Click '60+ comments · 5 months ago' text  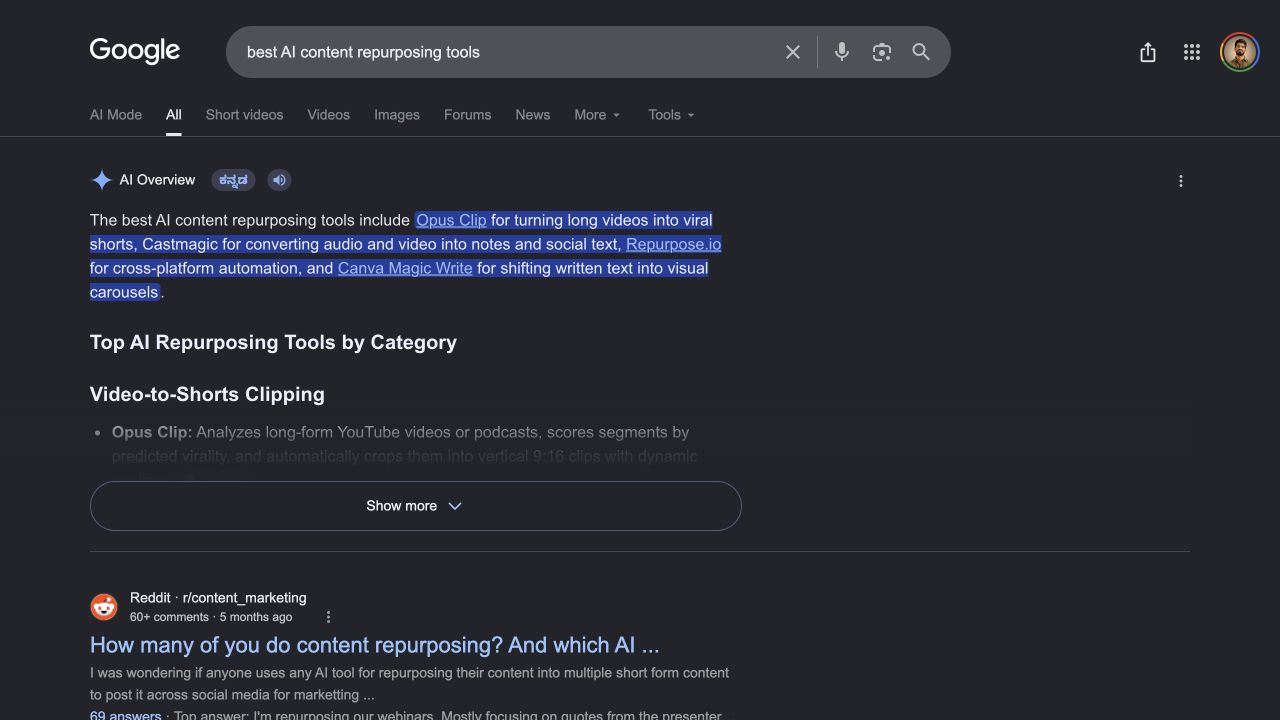coord(211,617)
